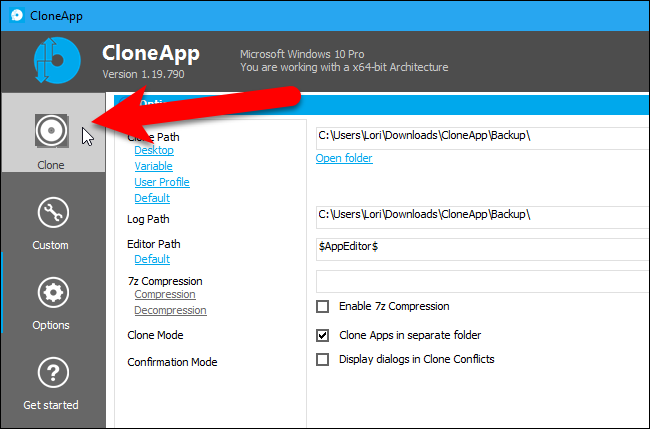This screenshot has height=429, width=650.
Task: Enable 7z Compression checkbox
Action: point(323,306)
